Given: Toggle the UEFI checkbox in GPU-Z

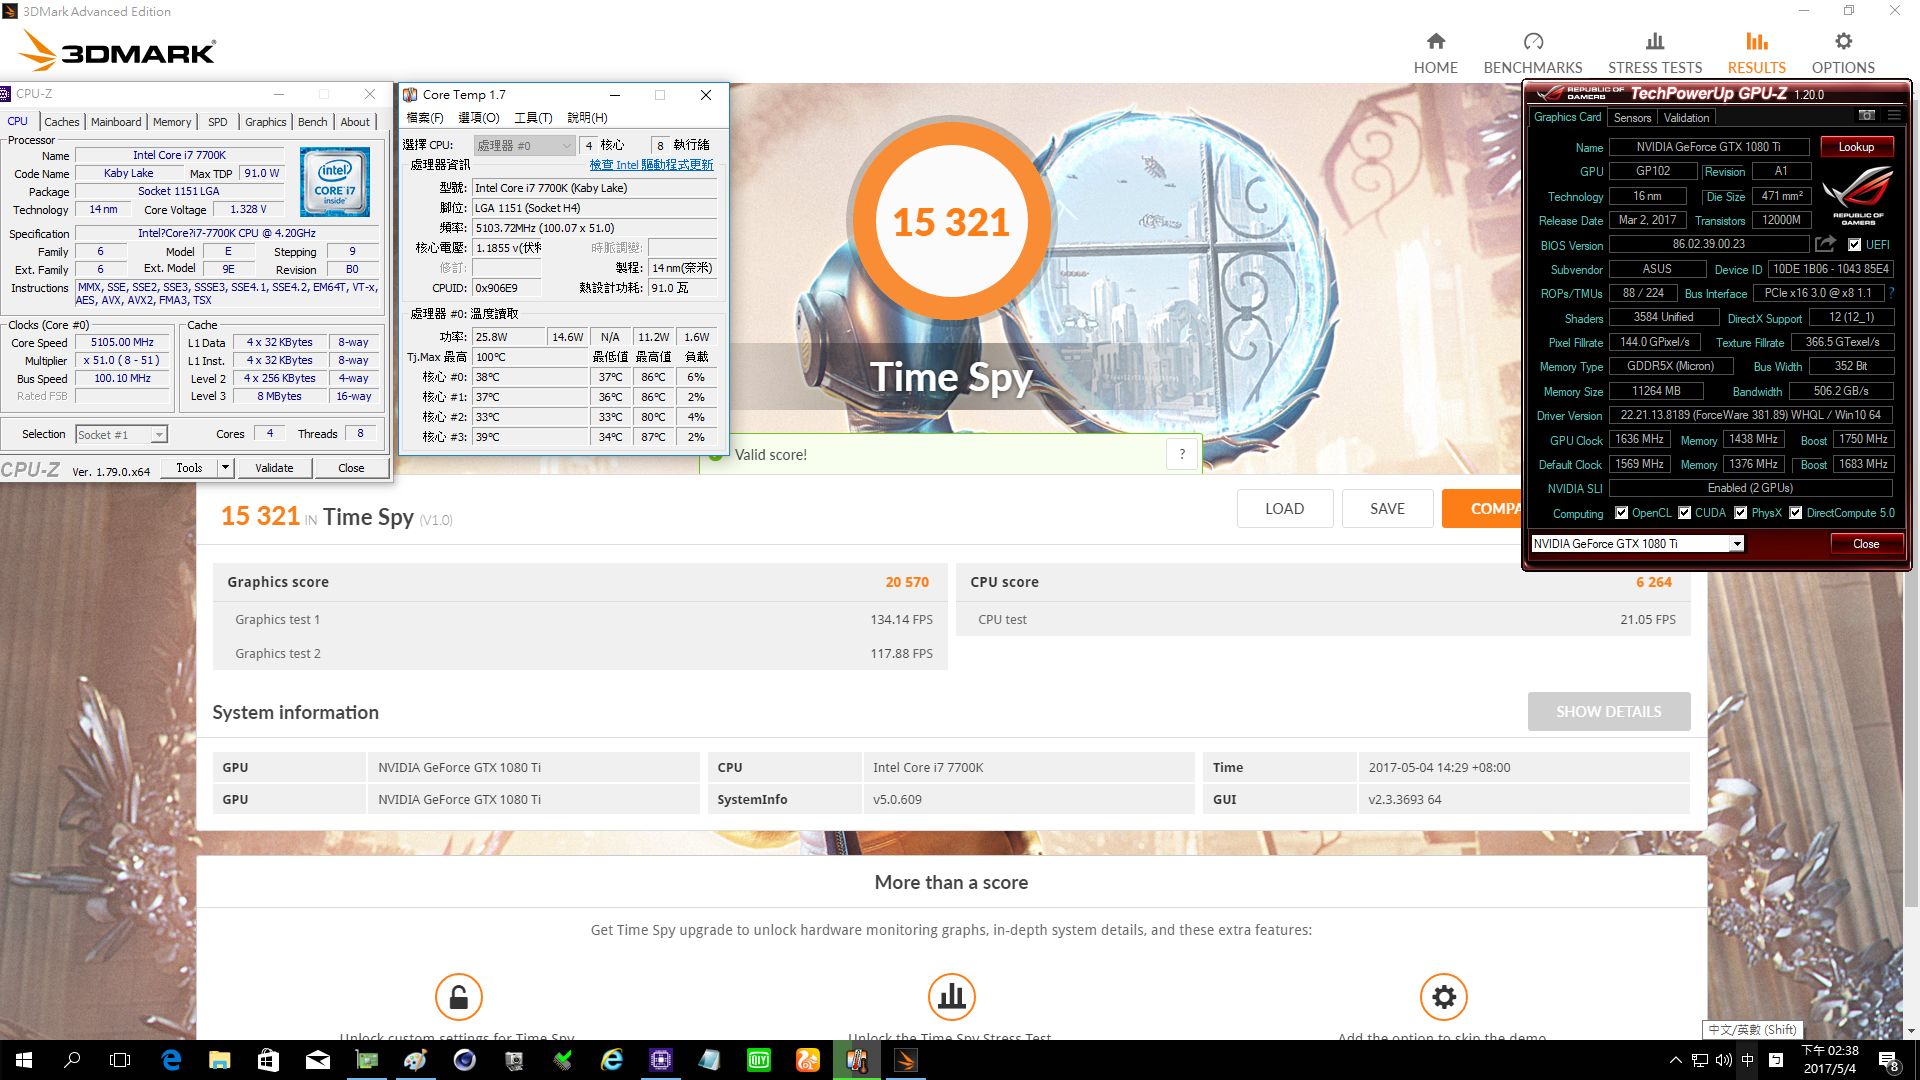Looking at the screenshot, I should (x=1855, y=245).
